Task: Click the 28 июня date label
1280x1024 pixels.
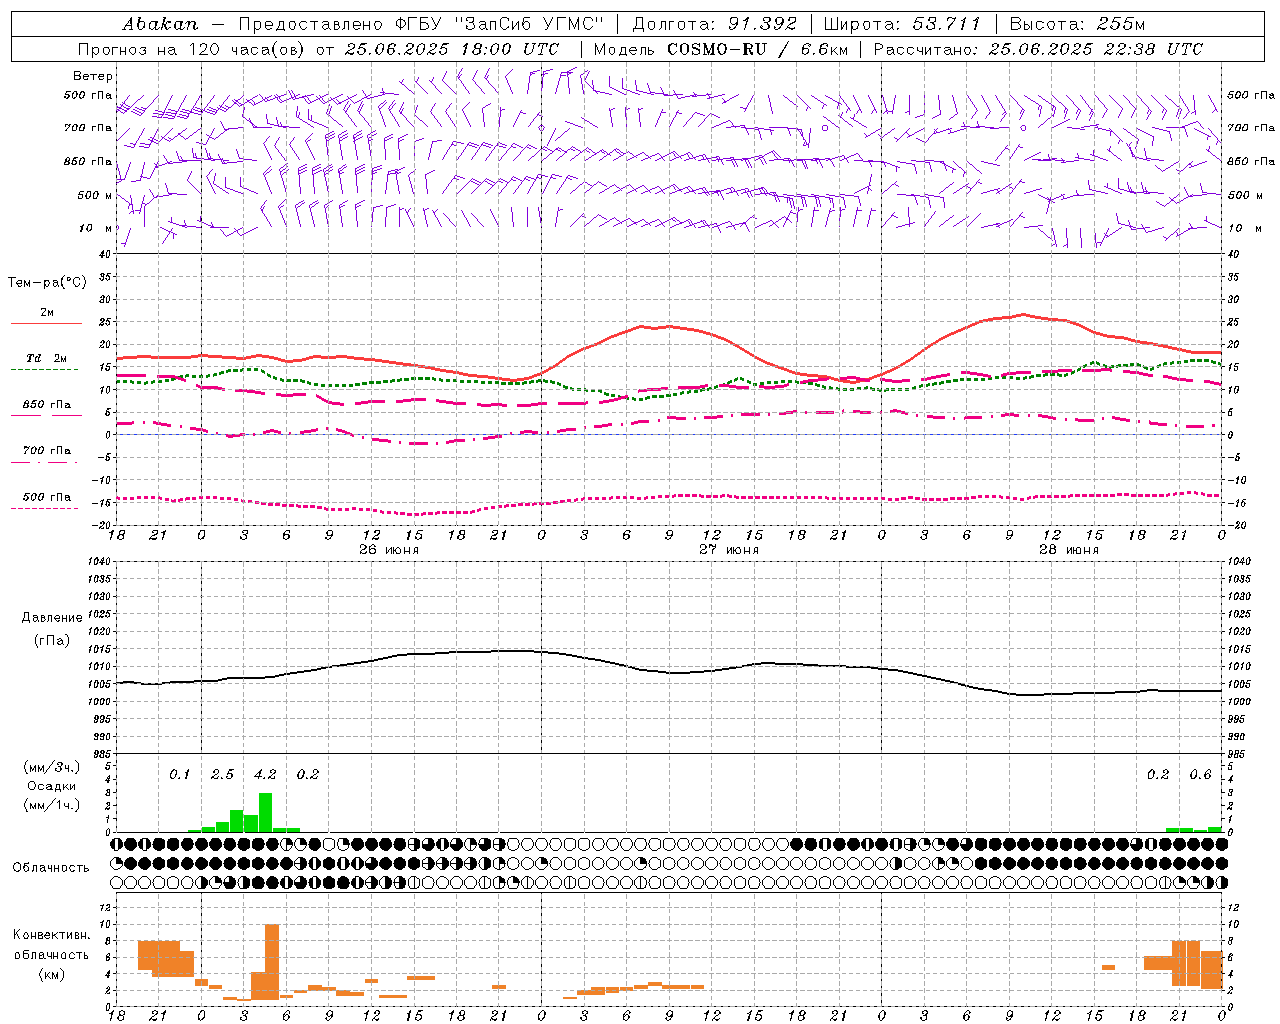Action: pos(1069,550)
